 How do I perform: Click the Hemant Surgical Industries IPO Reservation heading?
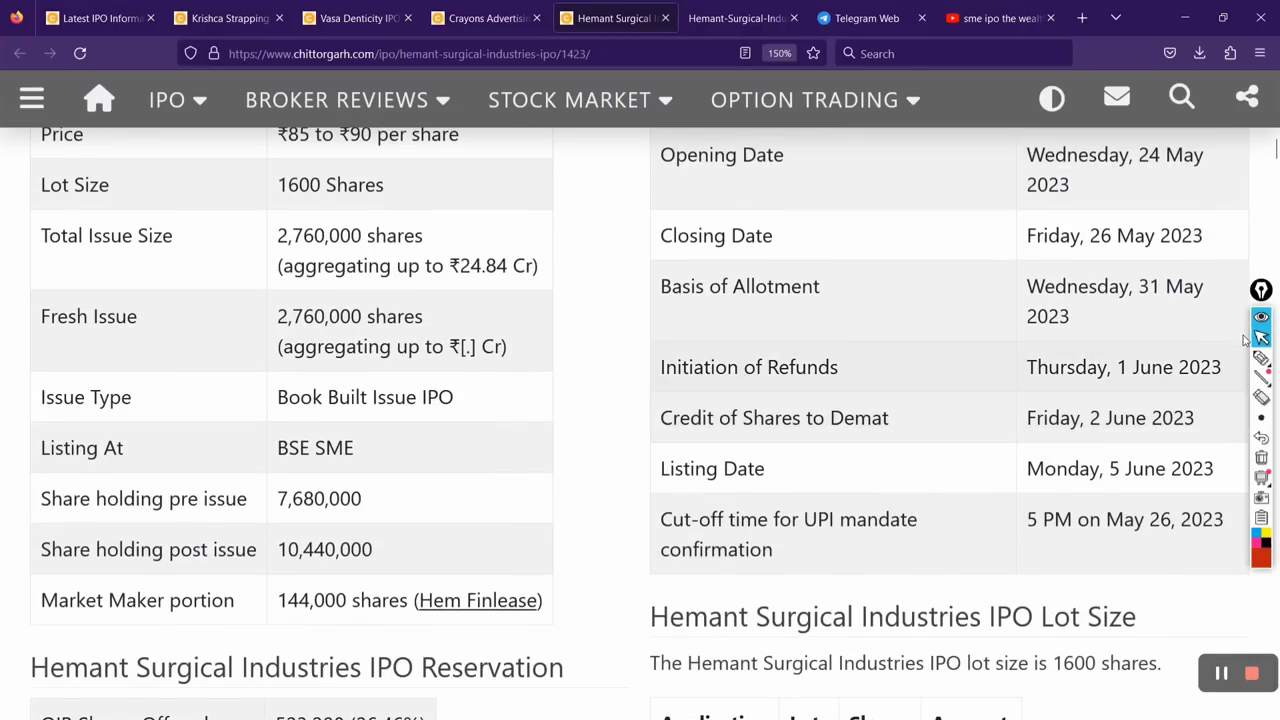[x=297, y=667]
